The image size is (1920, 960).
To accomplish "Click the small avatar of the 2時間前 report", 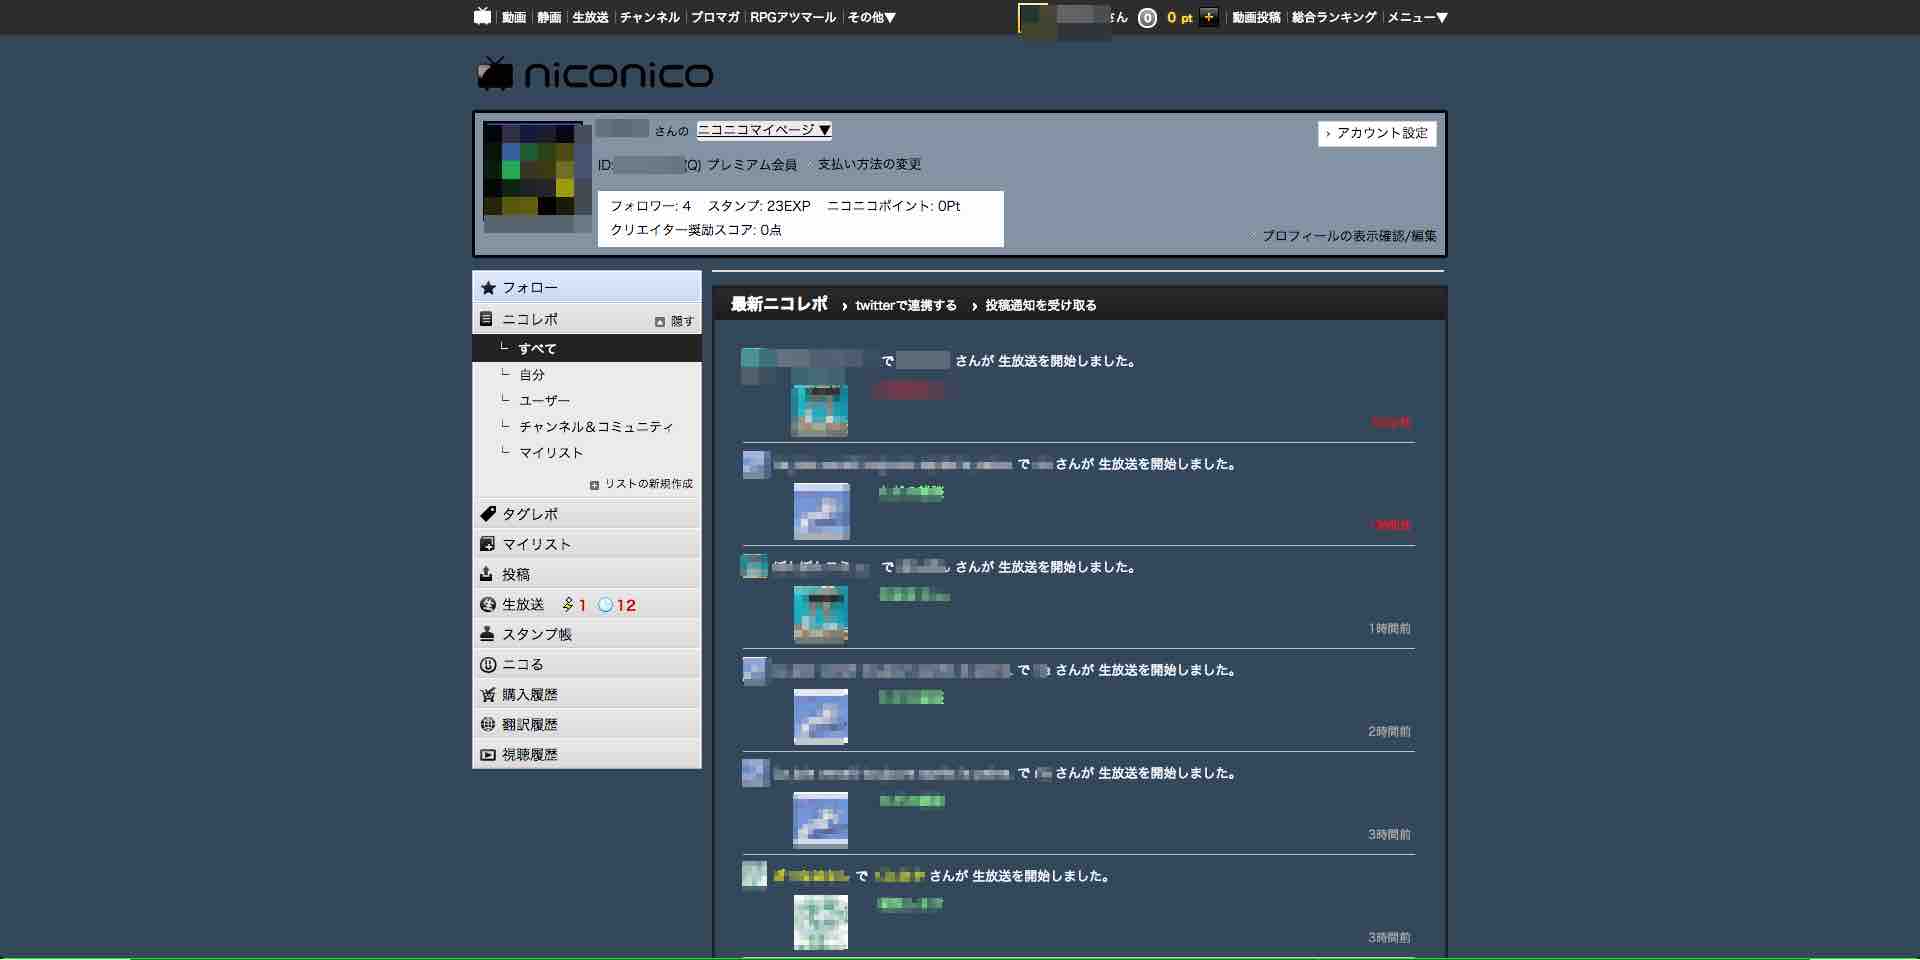I will click(755, 670).
